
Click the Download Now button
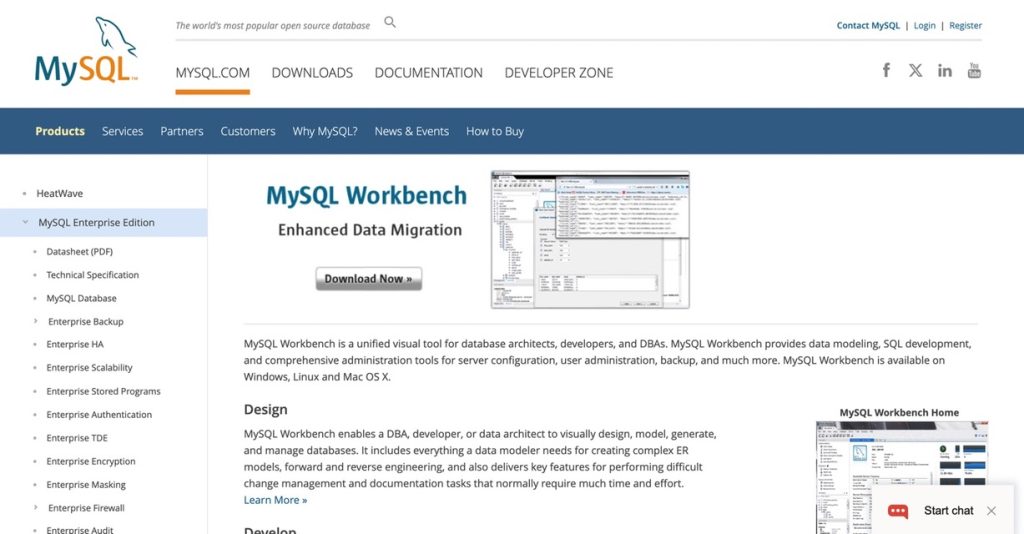pos(368,279)
